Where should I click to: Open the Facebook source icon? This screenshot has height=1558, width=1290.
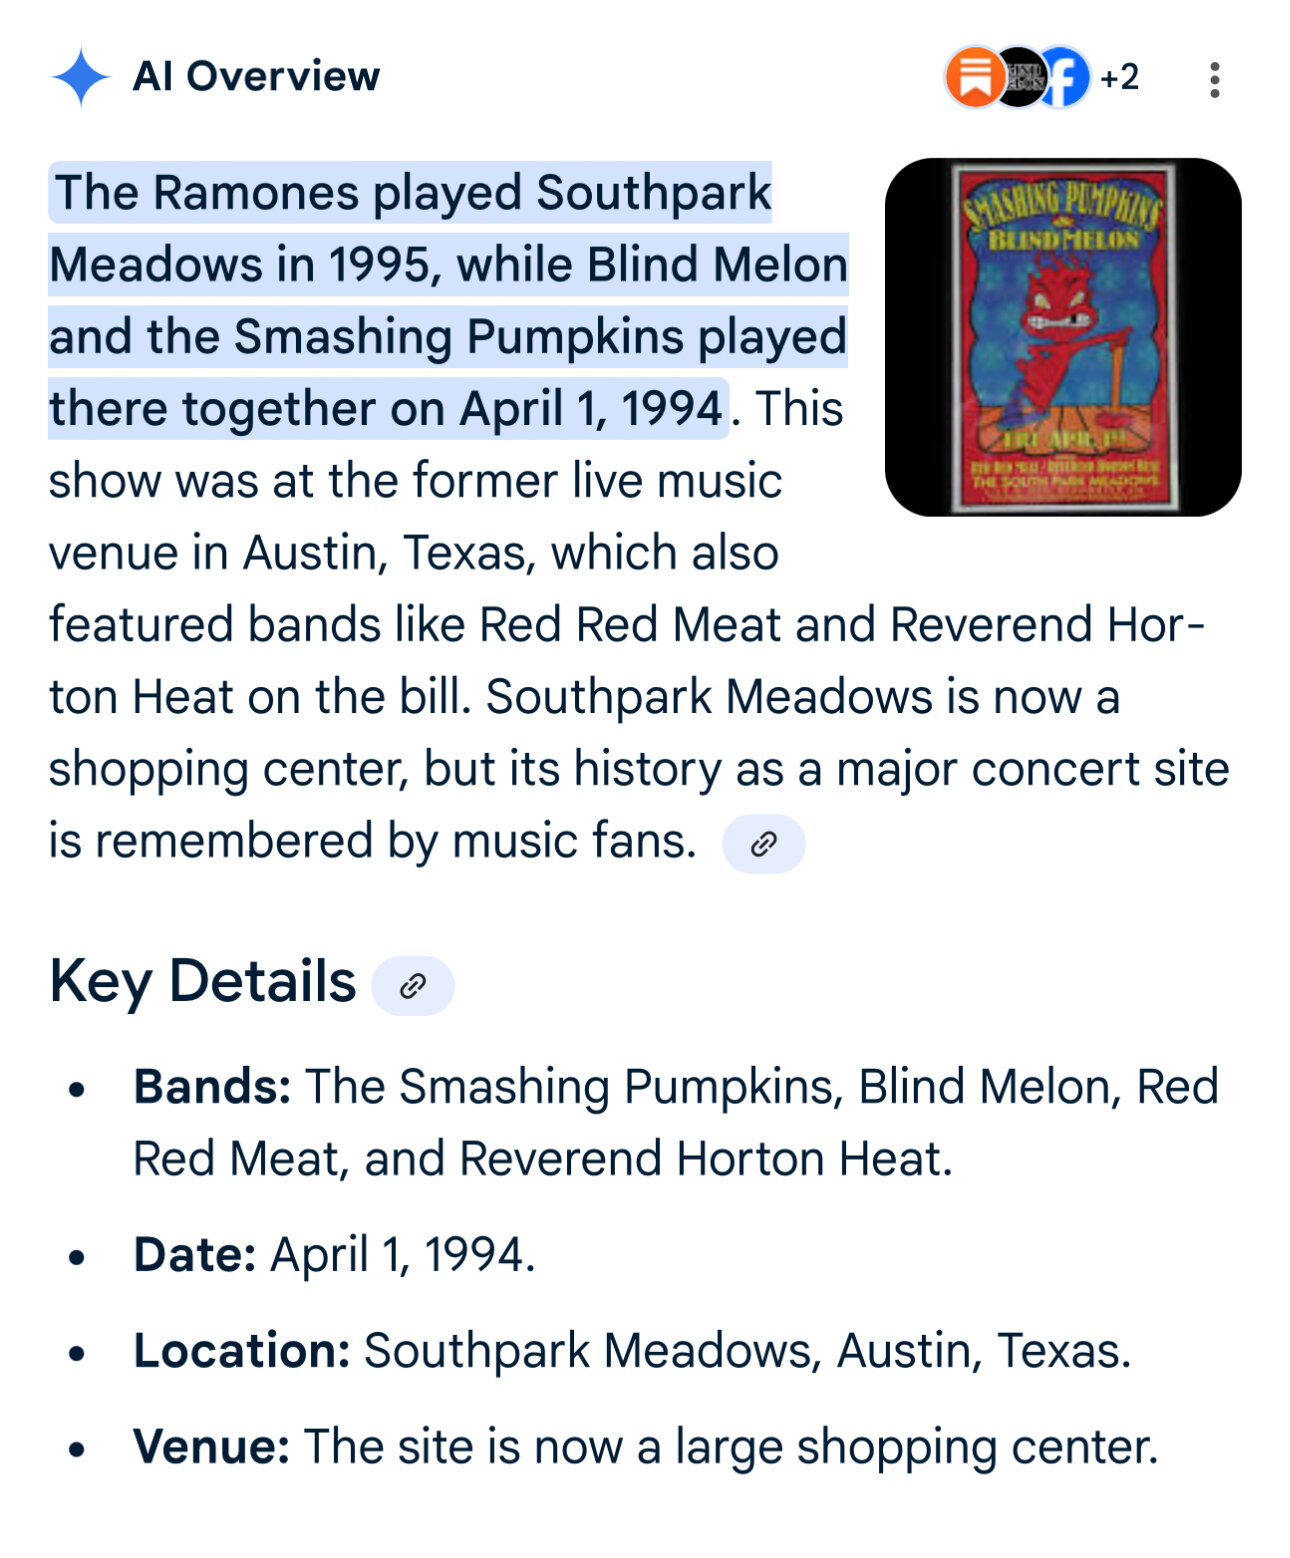[1064, 77]
